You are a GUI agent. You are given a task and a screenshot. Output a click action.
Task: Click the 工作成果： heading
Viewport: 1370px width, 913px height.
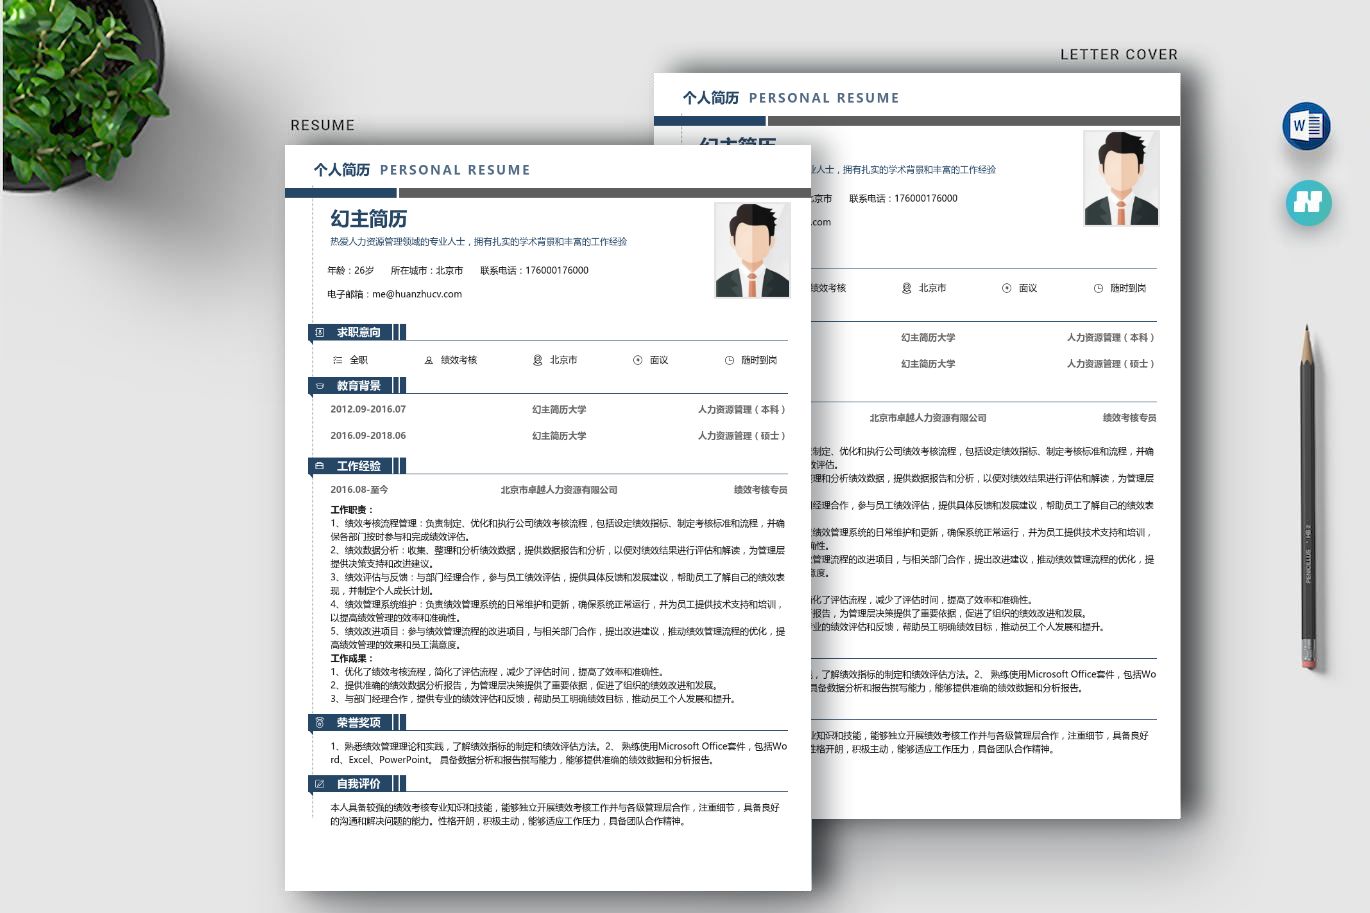[352, 658]
